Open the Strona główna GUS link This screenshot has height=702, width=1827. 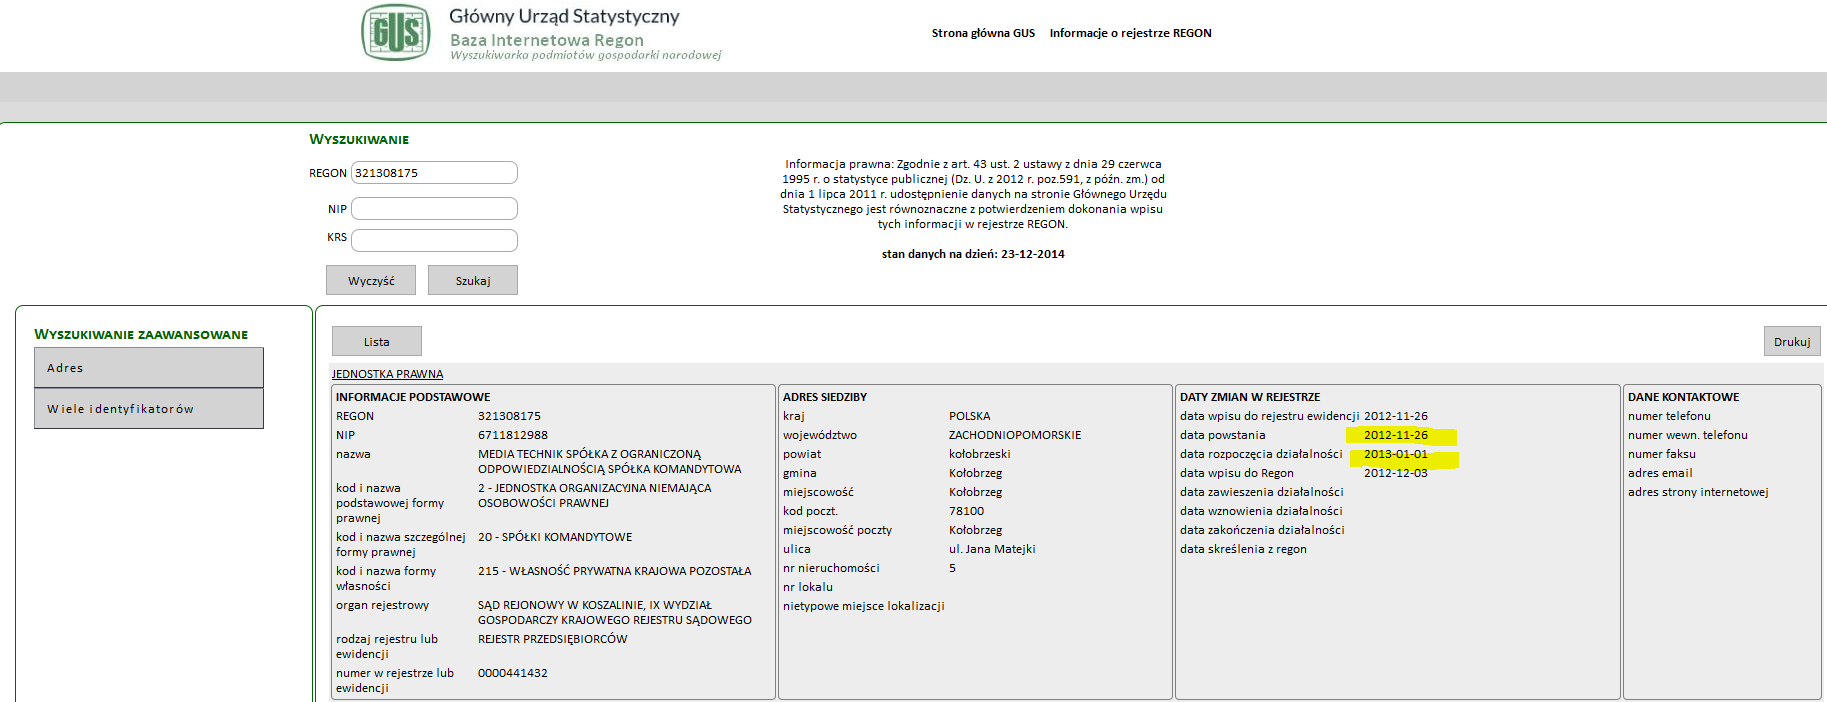[x=983, y=33]
